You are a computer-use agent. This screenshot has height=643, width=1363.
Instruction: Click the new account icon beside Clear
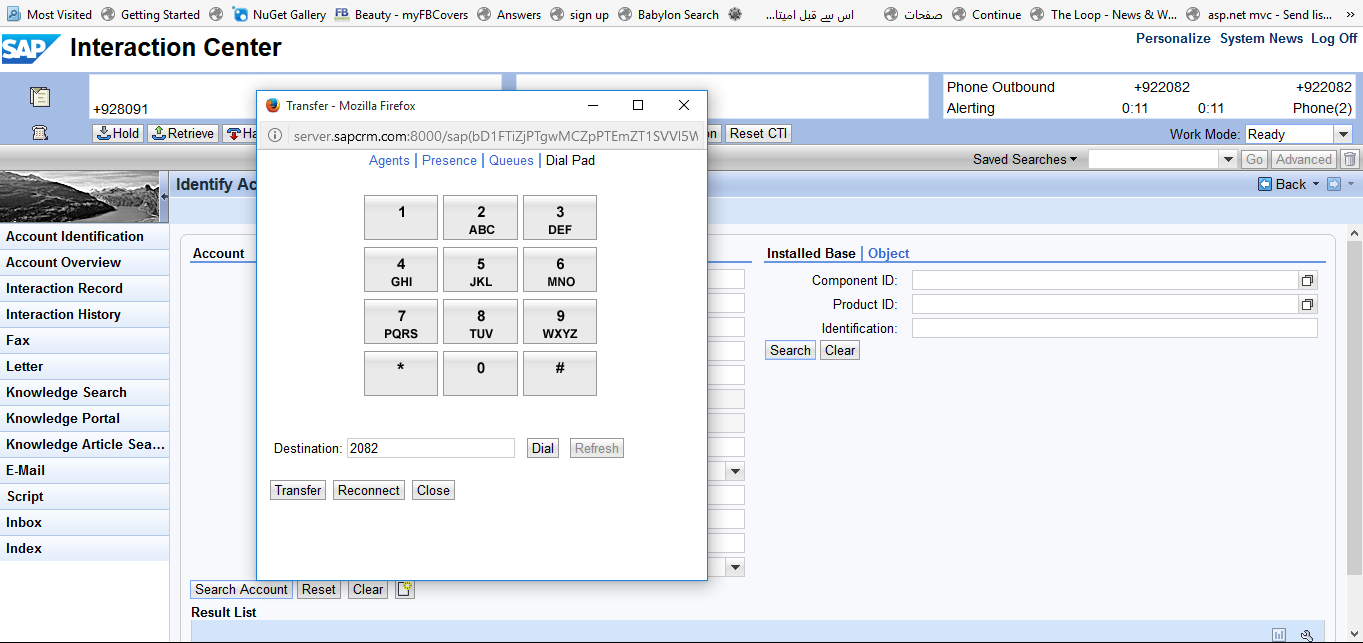pos(404,590)
